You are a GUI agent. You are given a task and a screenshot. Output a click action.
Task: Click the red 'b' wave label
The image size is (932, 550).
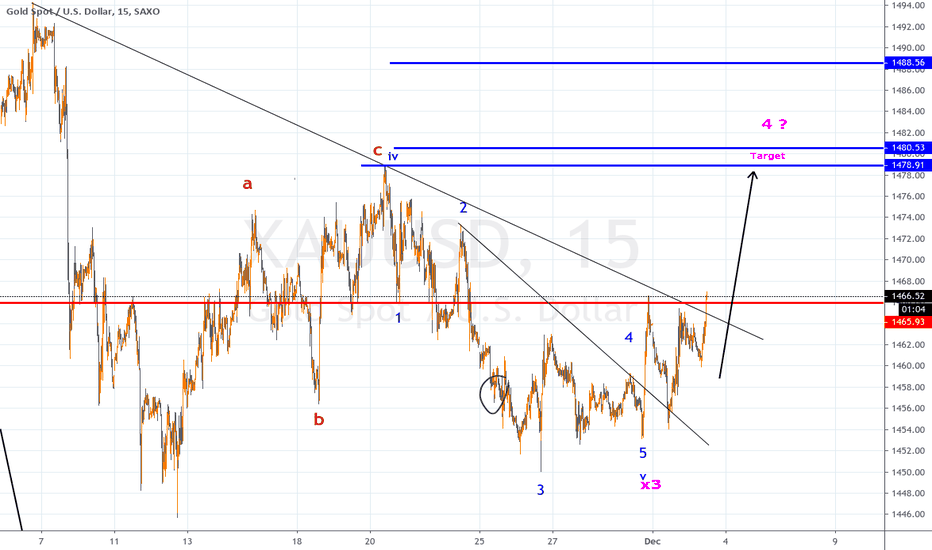tap(319, 420)
